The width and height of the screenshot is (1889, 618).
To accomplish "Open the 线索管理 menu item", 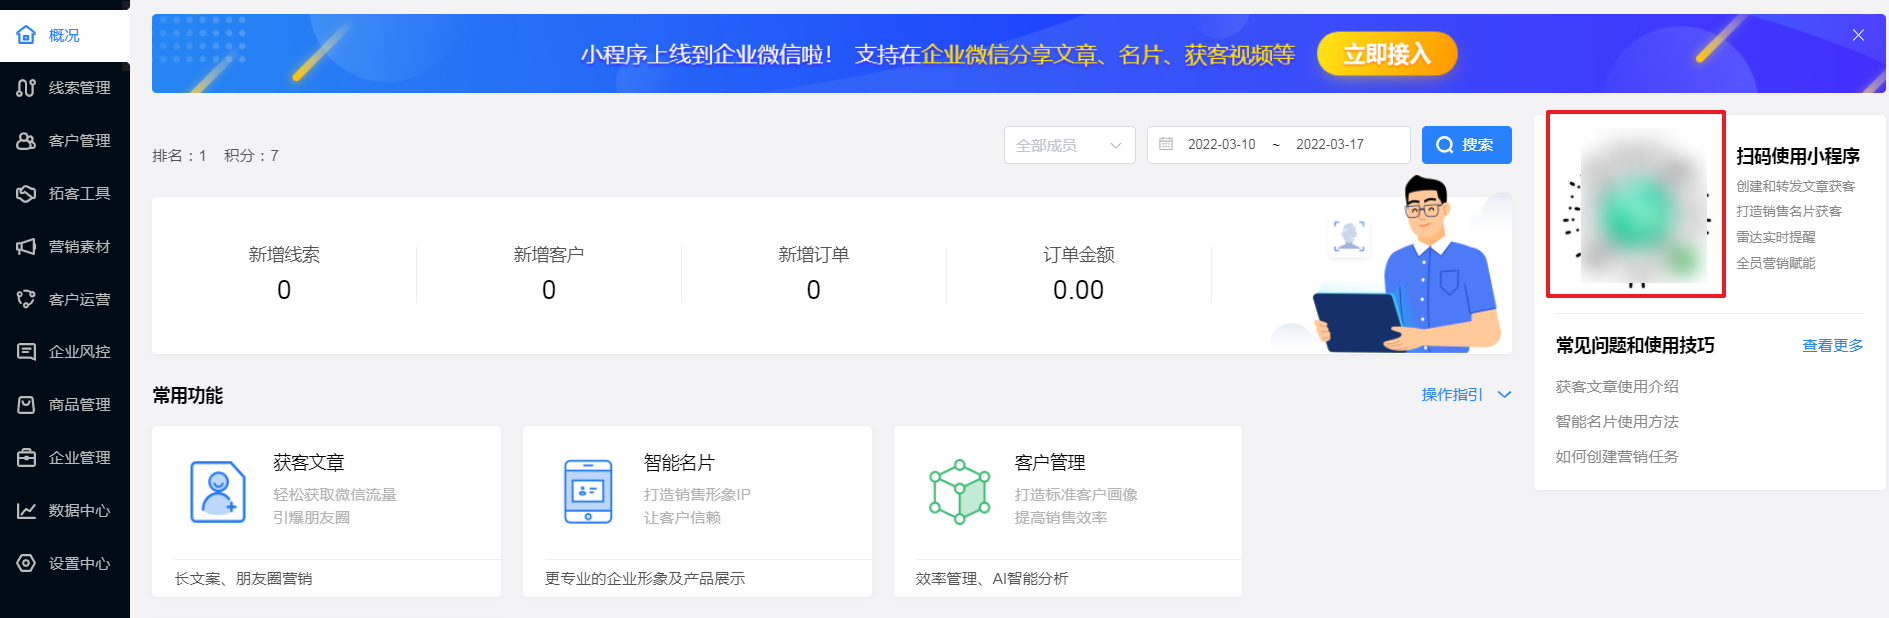I will point(65,88).
